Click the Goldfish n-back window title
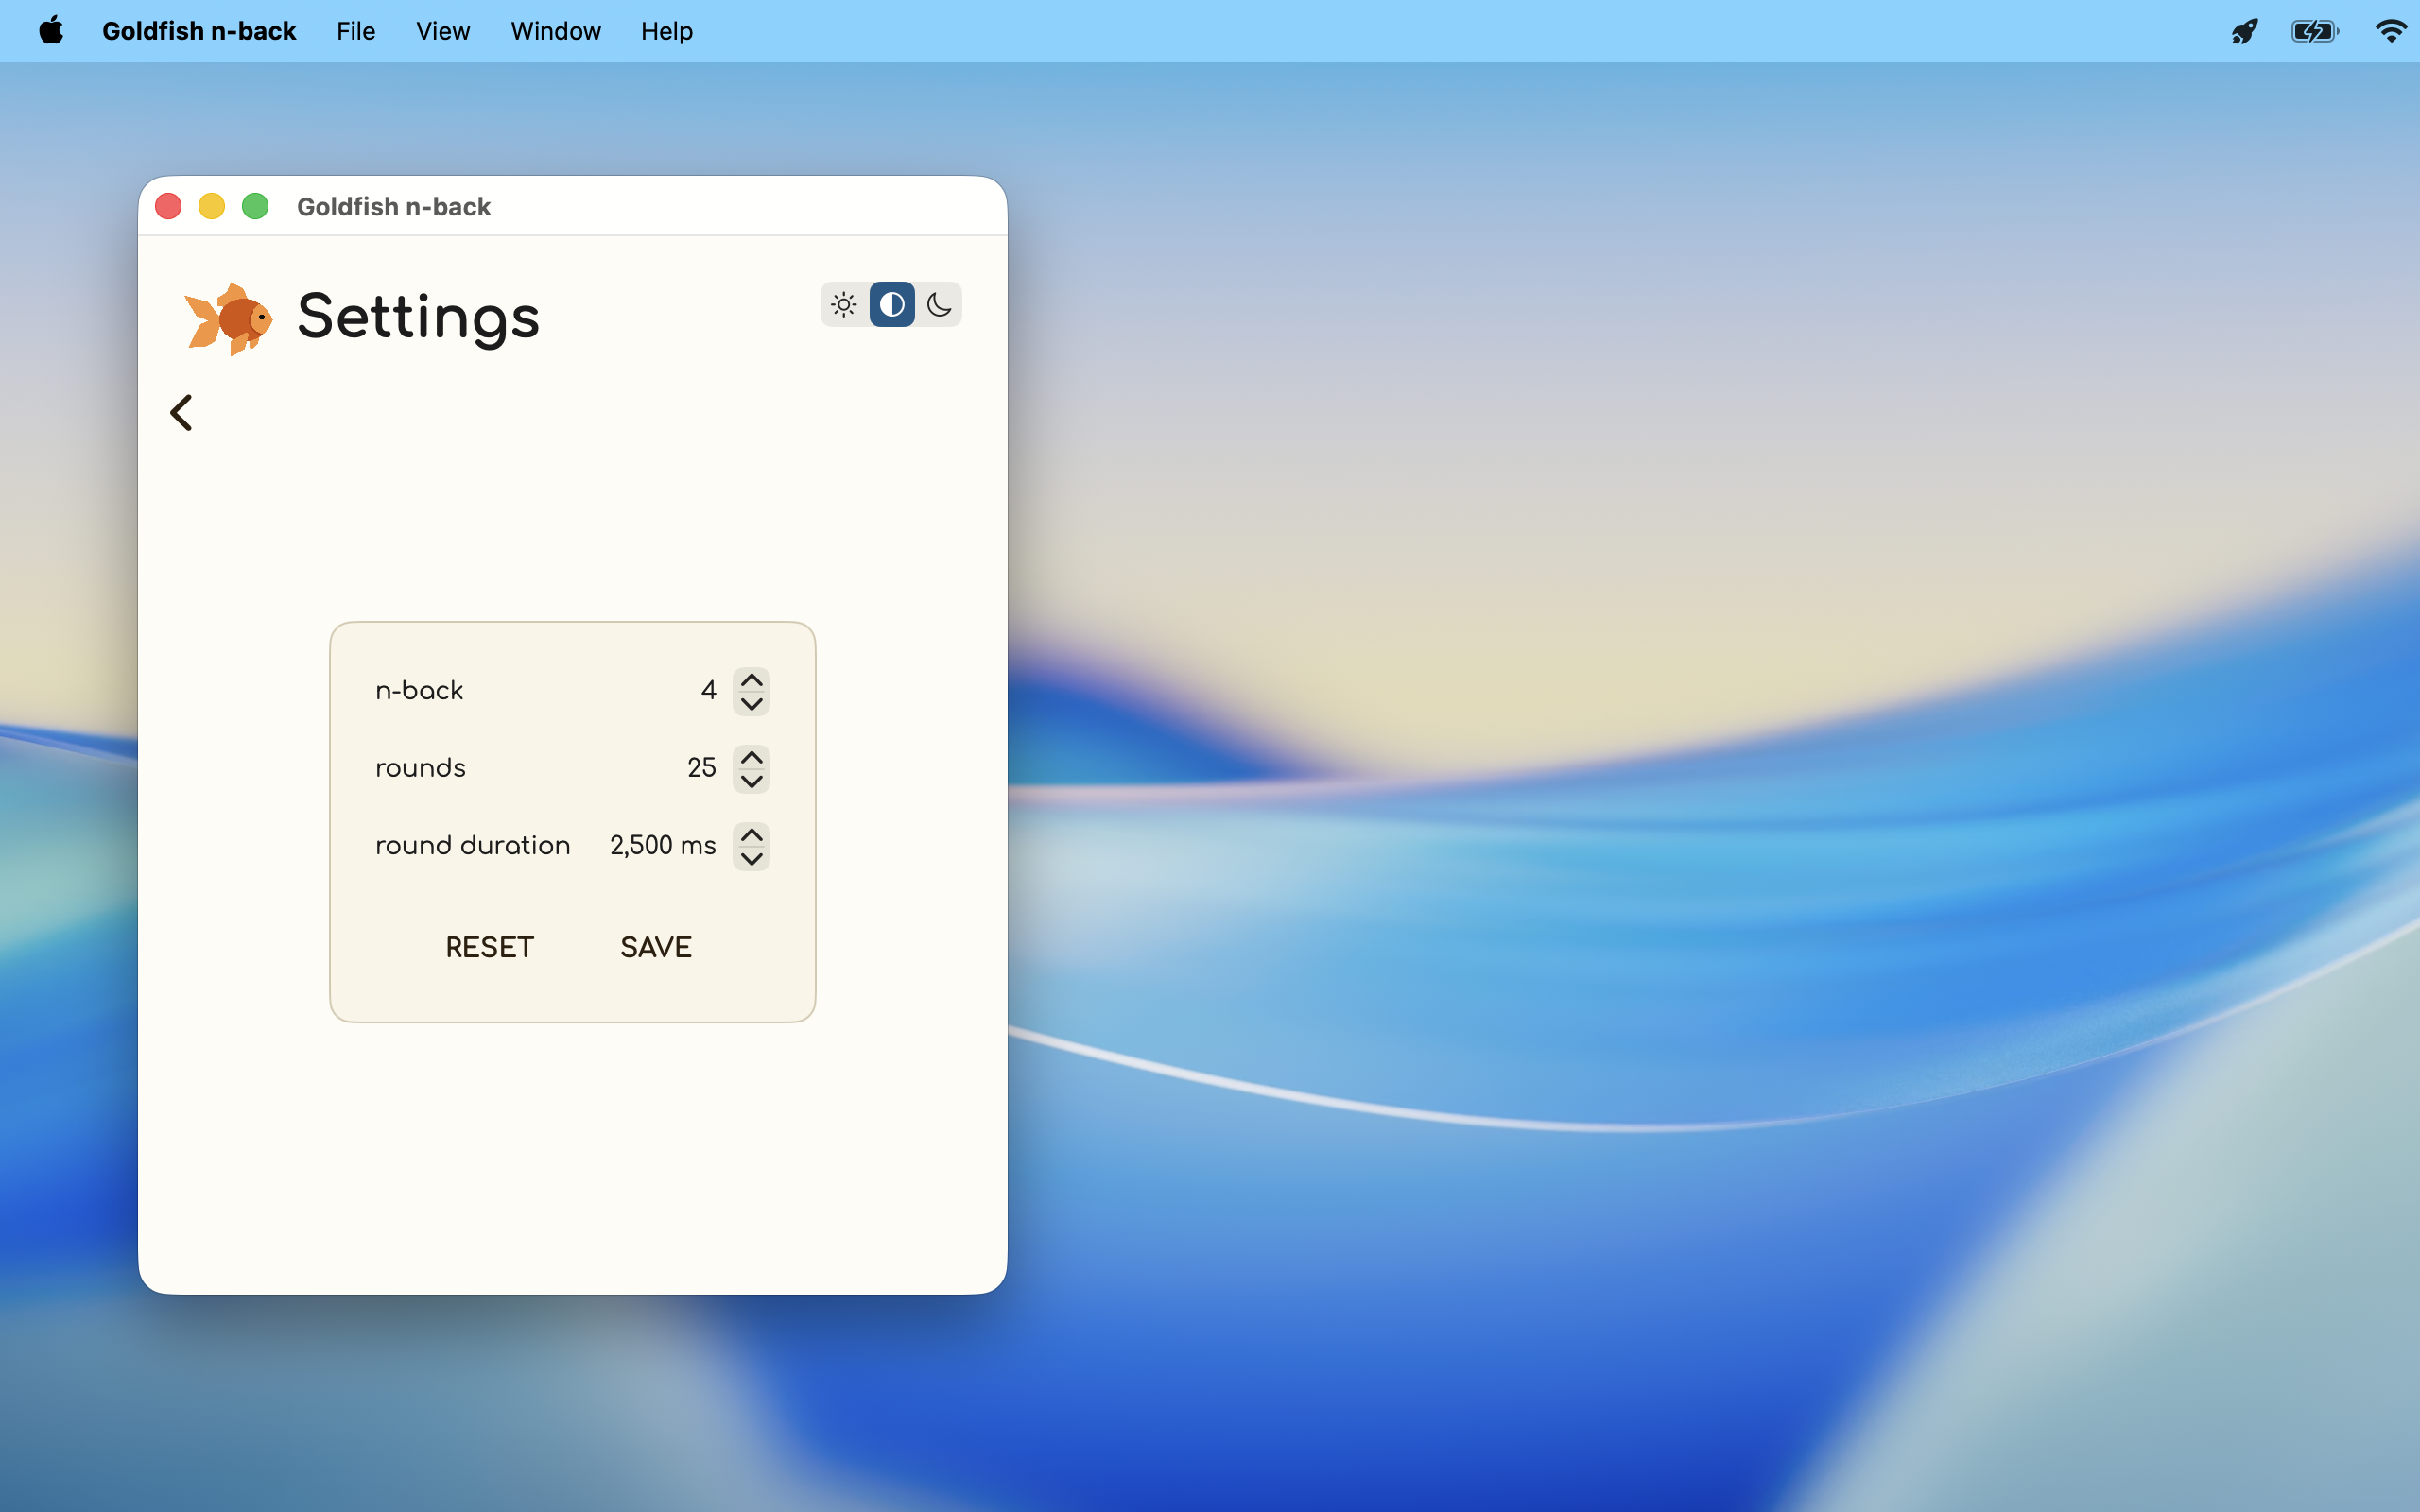The image size is (2420, 1512). (x=394, y=206)
